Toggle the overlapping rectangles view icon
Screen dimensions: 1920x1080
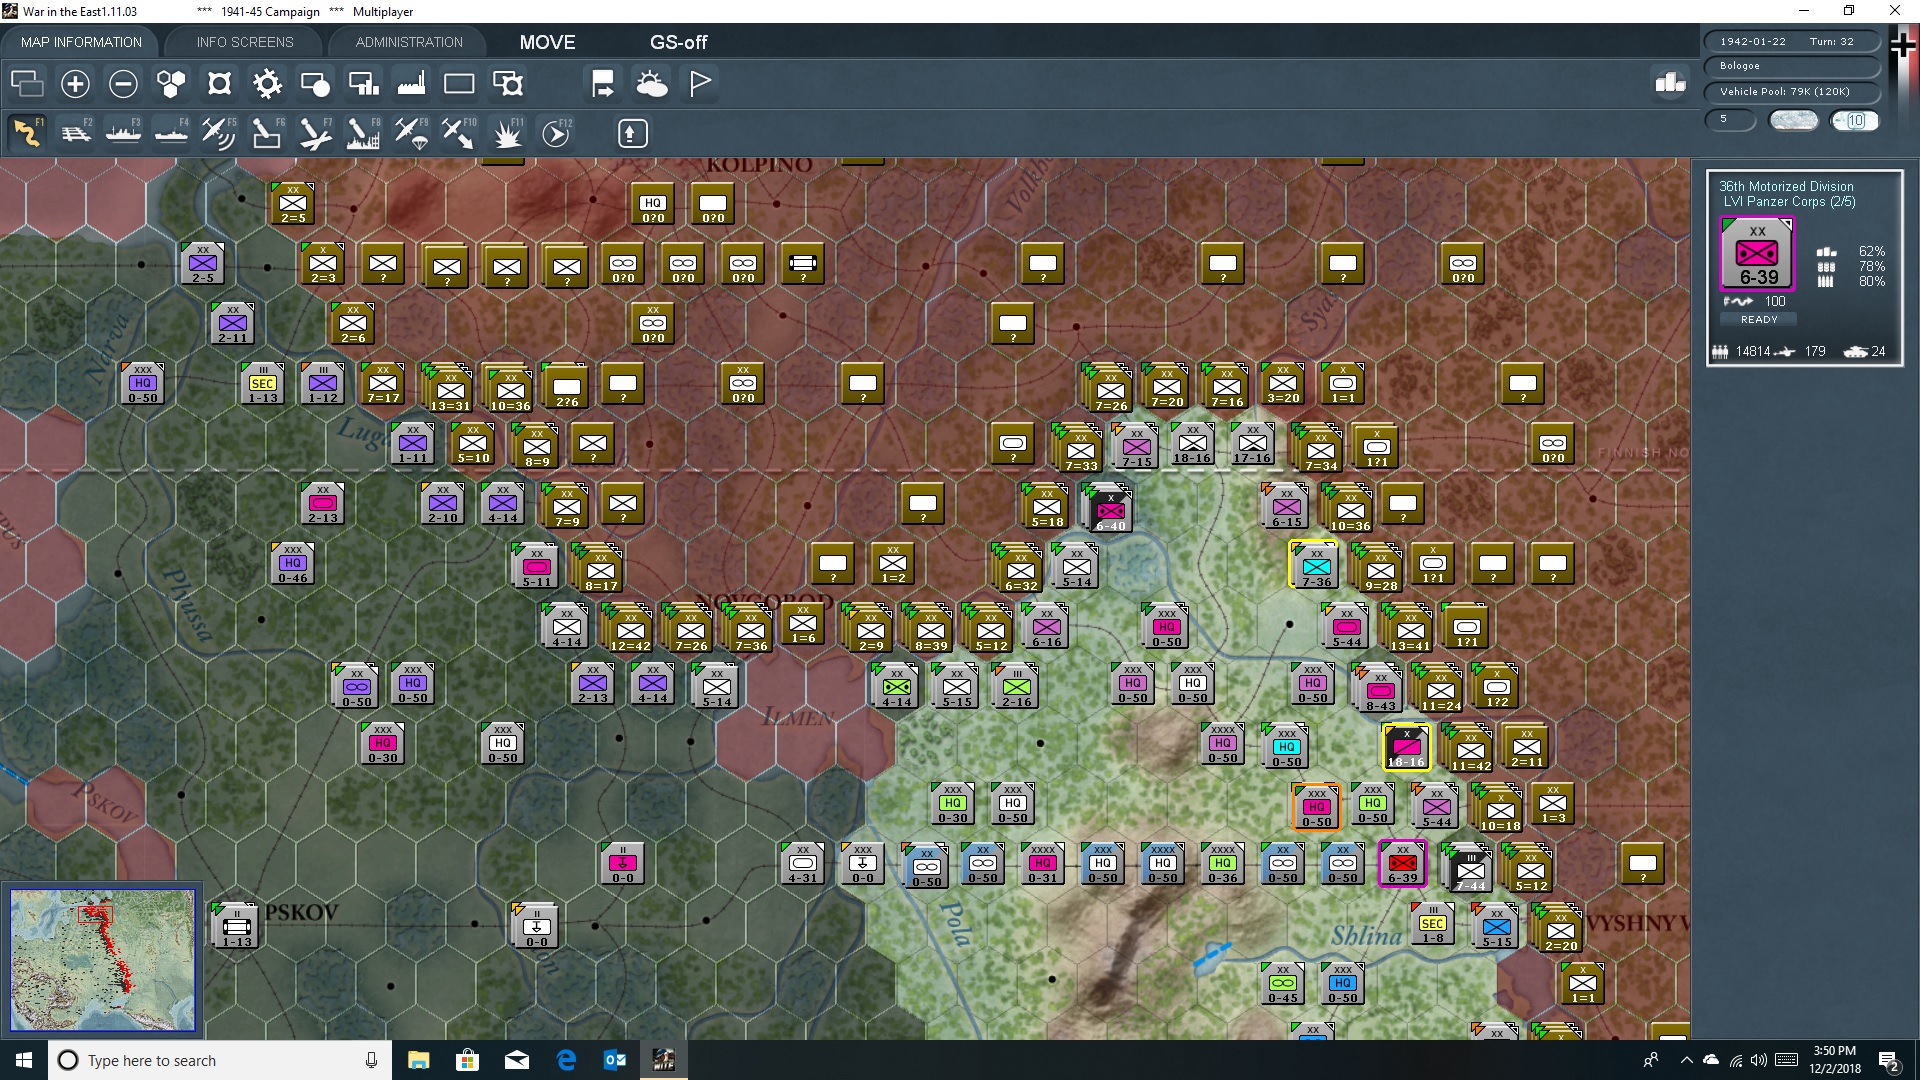(27, 84)
